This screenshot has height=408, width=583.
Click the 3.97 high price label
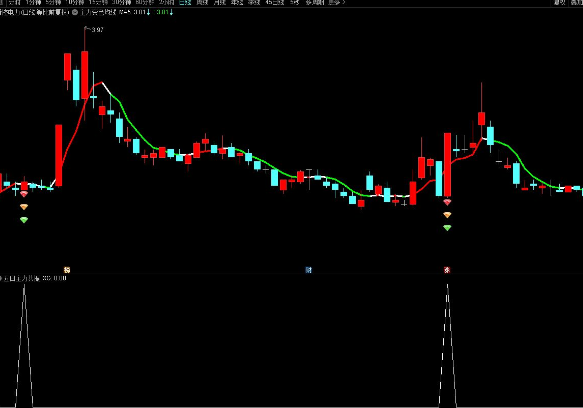[x=97, y=30]
